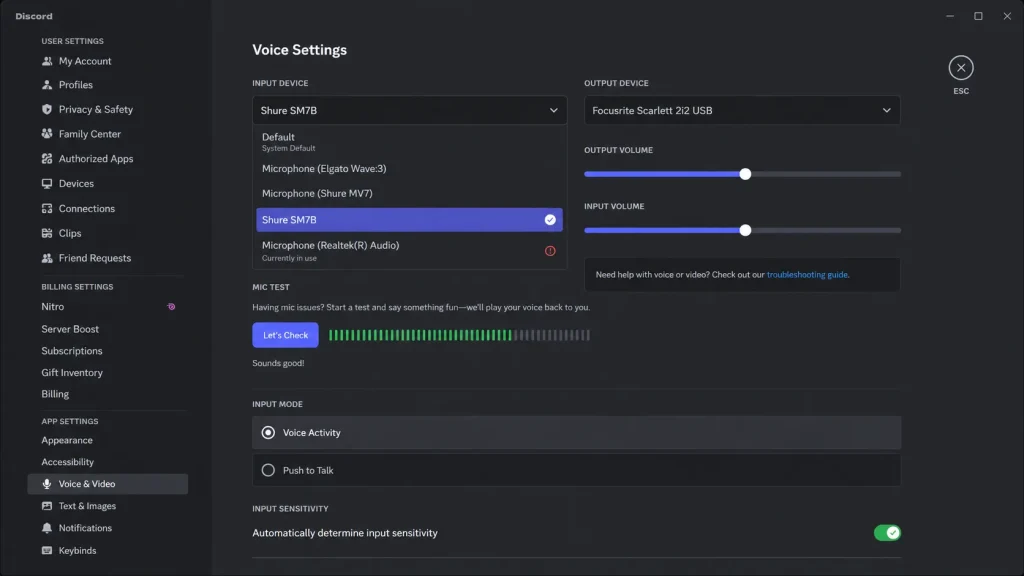Click the Voice & Video microphone icon
The width and height of the screenshot is (1024, 576).
coord(47,484)
